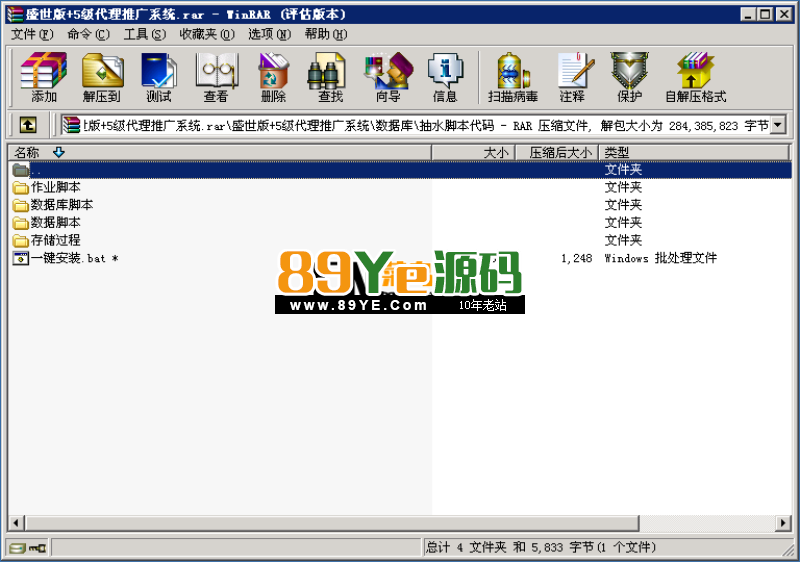Click 扫描病毒 (Virus Scan) icon
The height and width of the screenshot is (562, 800).
[513, 78]
